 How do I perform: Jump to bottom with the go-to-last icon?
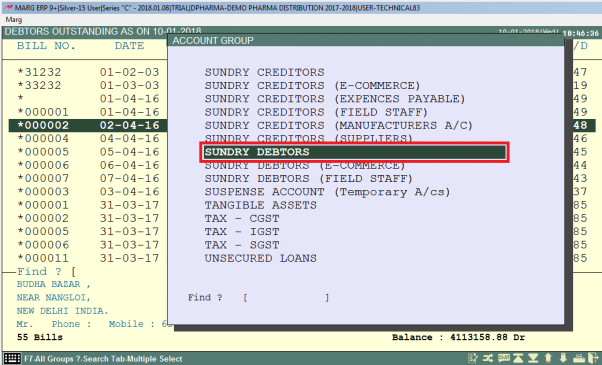point(533,358)
